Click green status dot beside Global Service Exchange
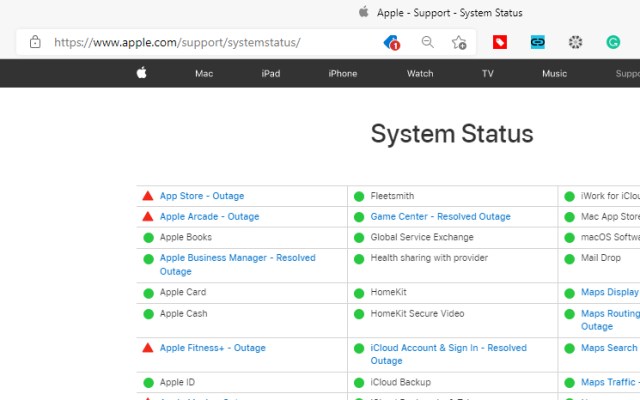 point(359,238)
